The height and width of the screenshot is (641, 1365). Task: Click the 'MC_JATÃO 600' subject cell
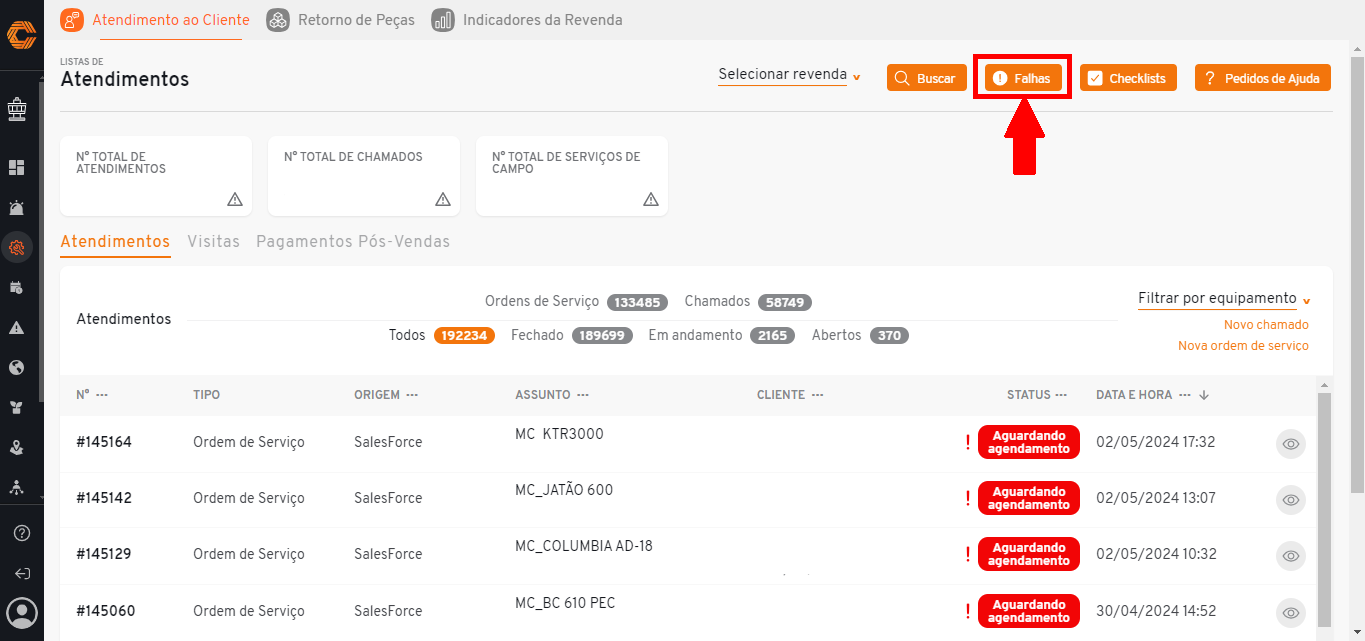coord(564,490)
